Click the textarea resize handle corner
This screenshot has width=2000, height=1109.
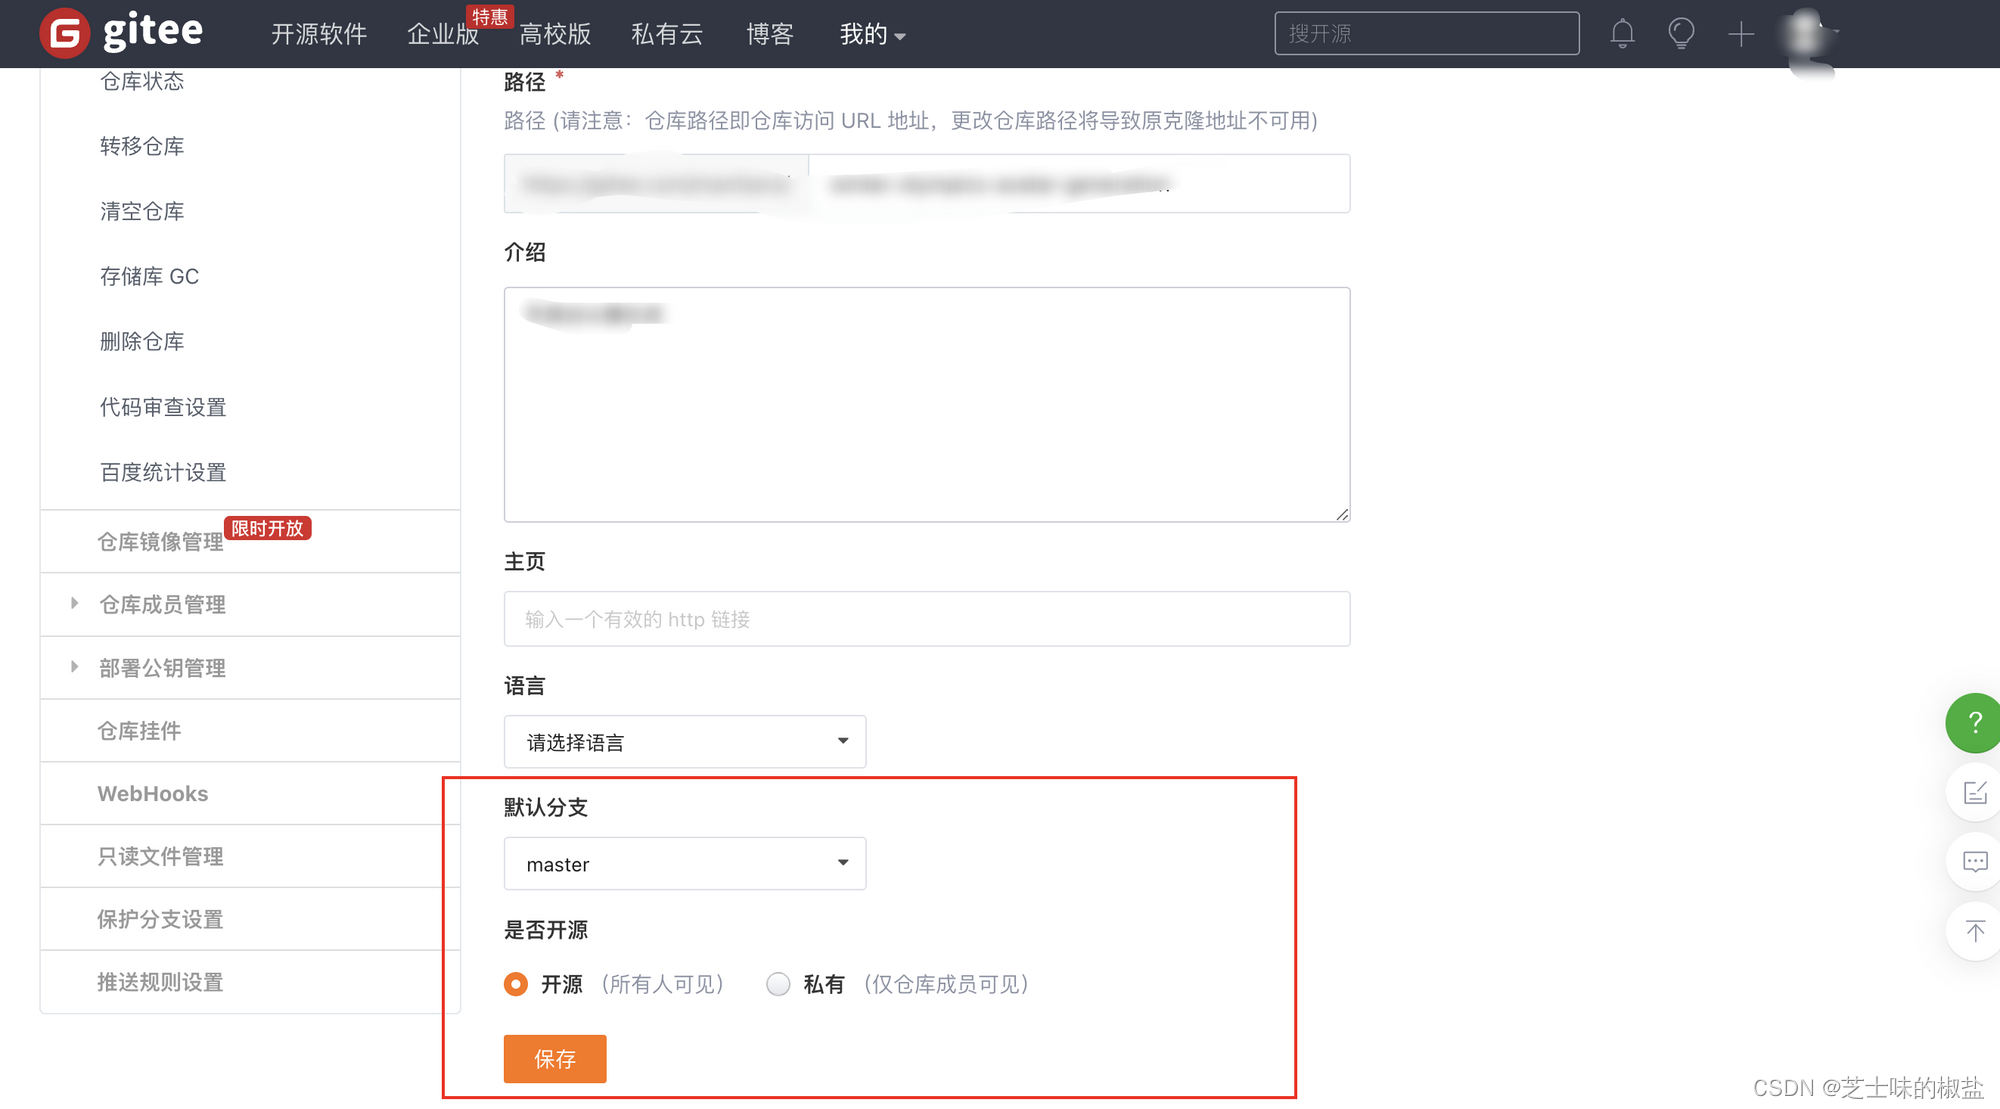(x=1342, y=514)
